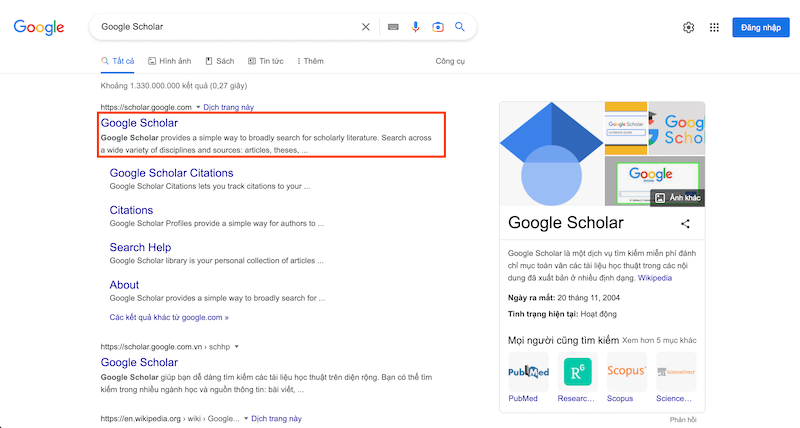
Task: Click Xem hơn 5 mục khác
Action: coord(659,340)
